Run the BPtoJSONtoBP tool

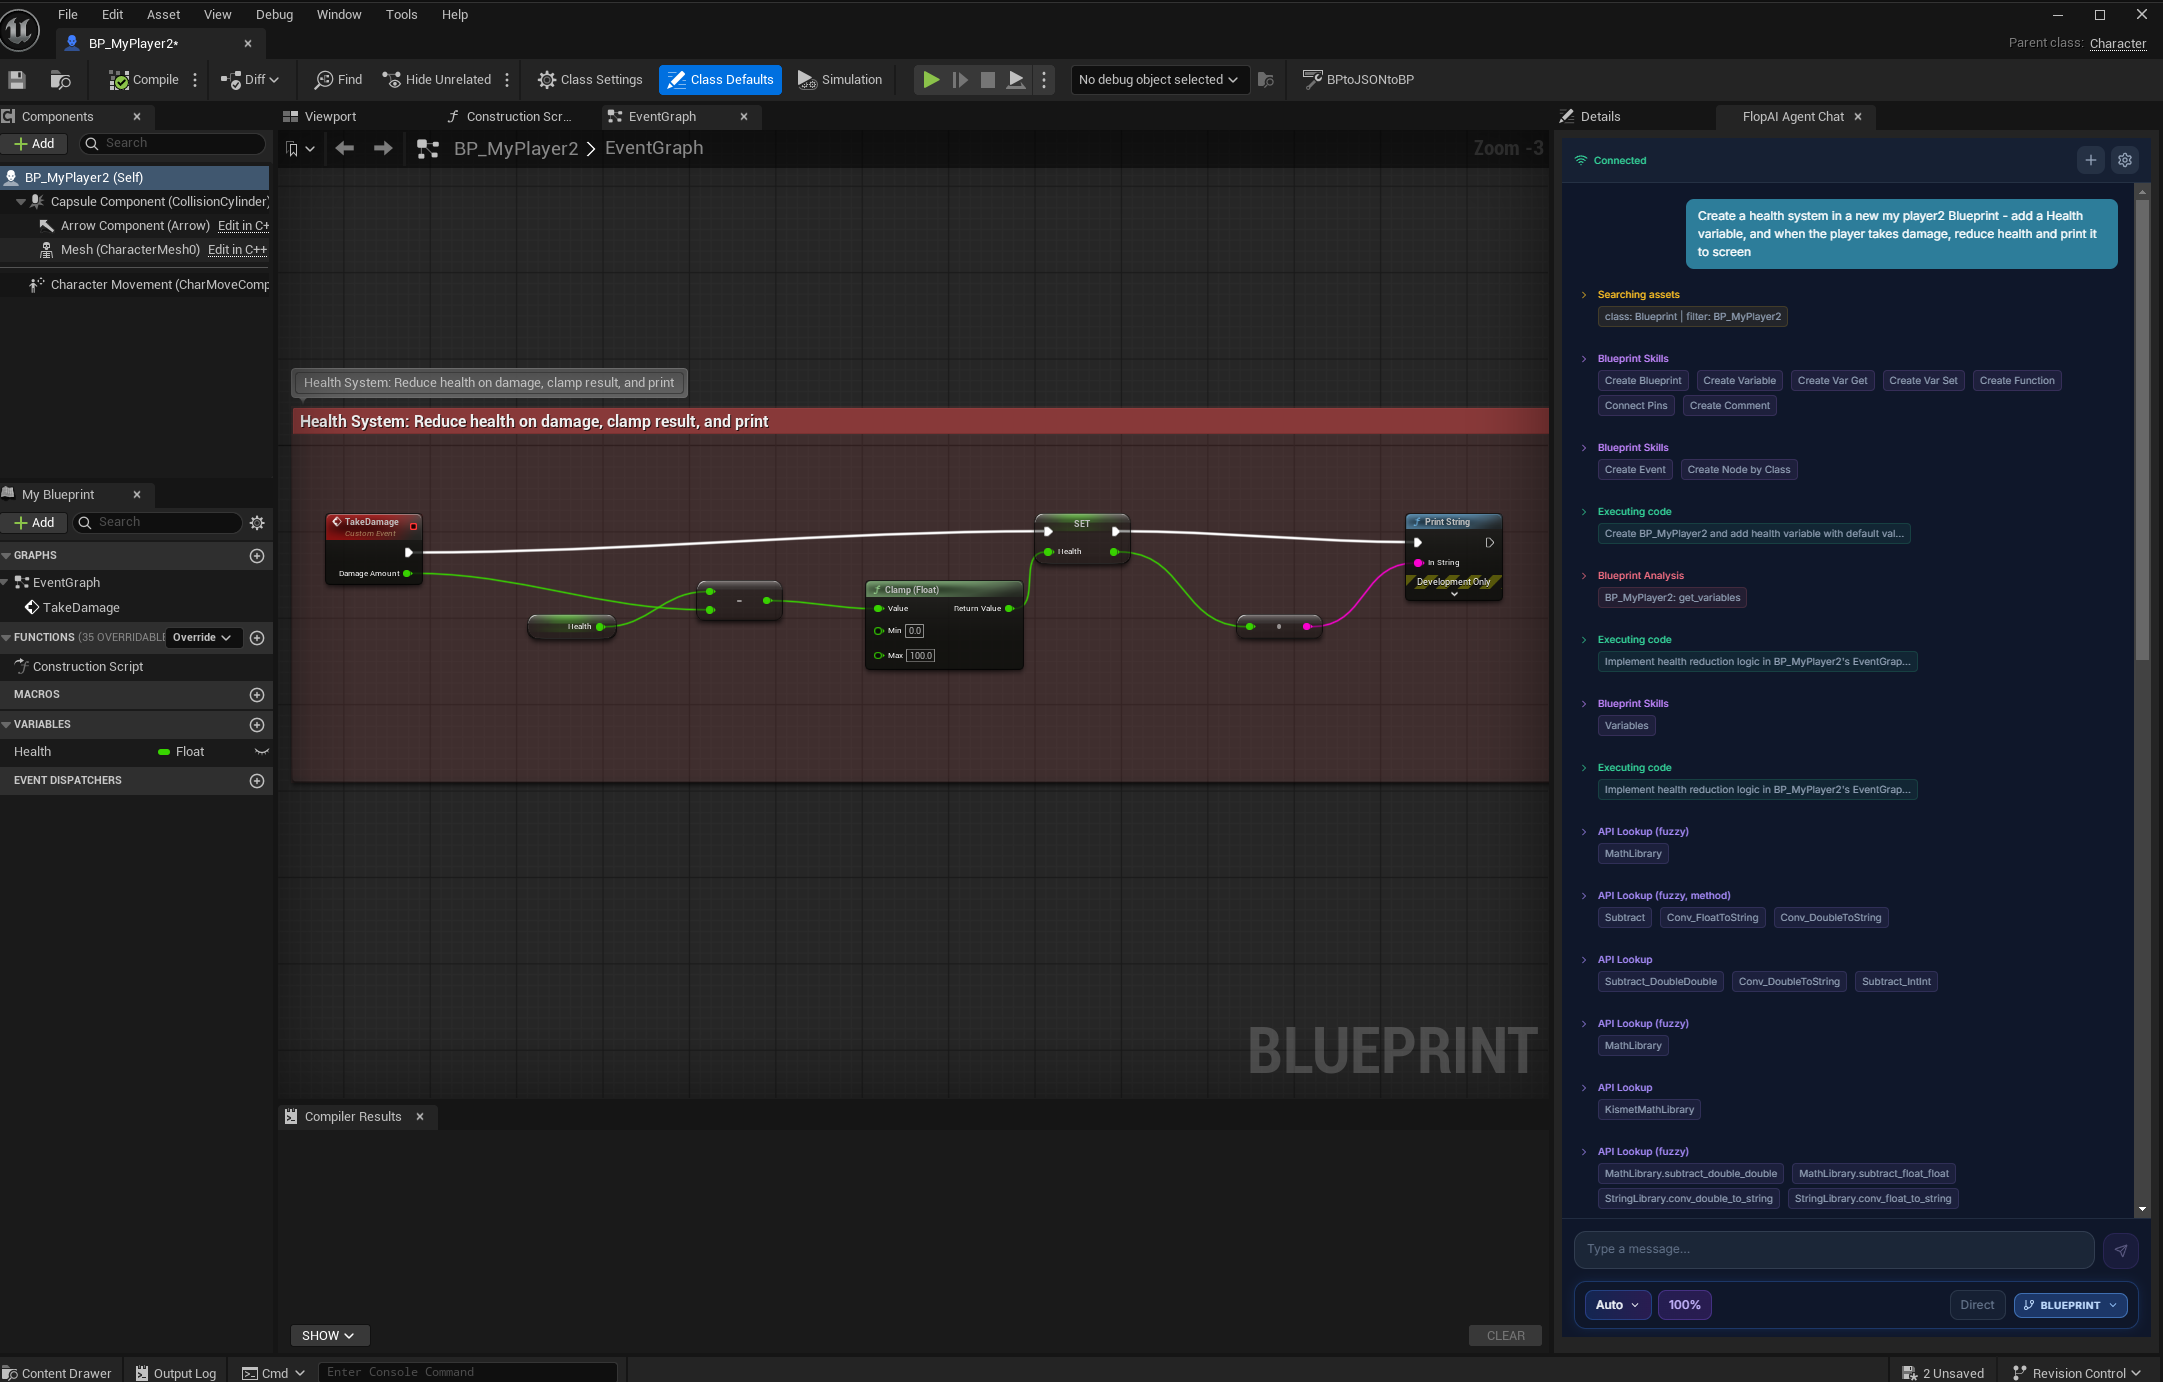(x=1358, y=79)
